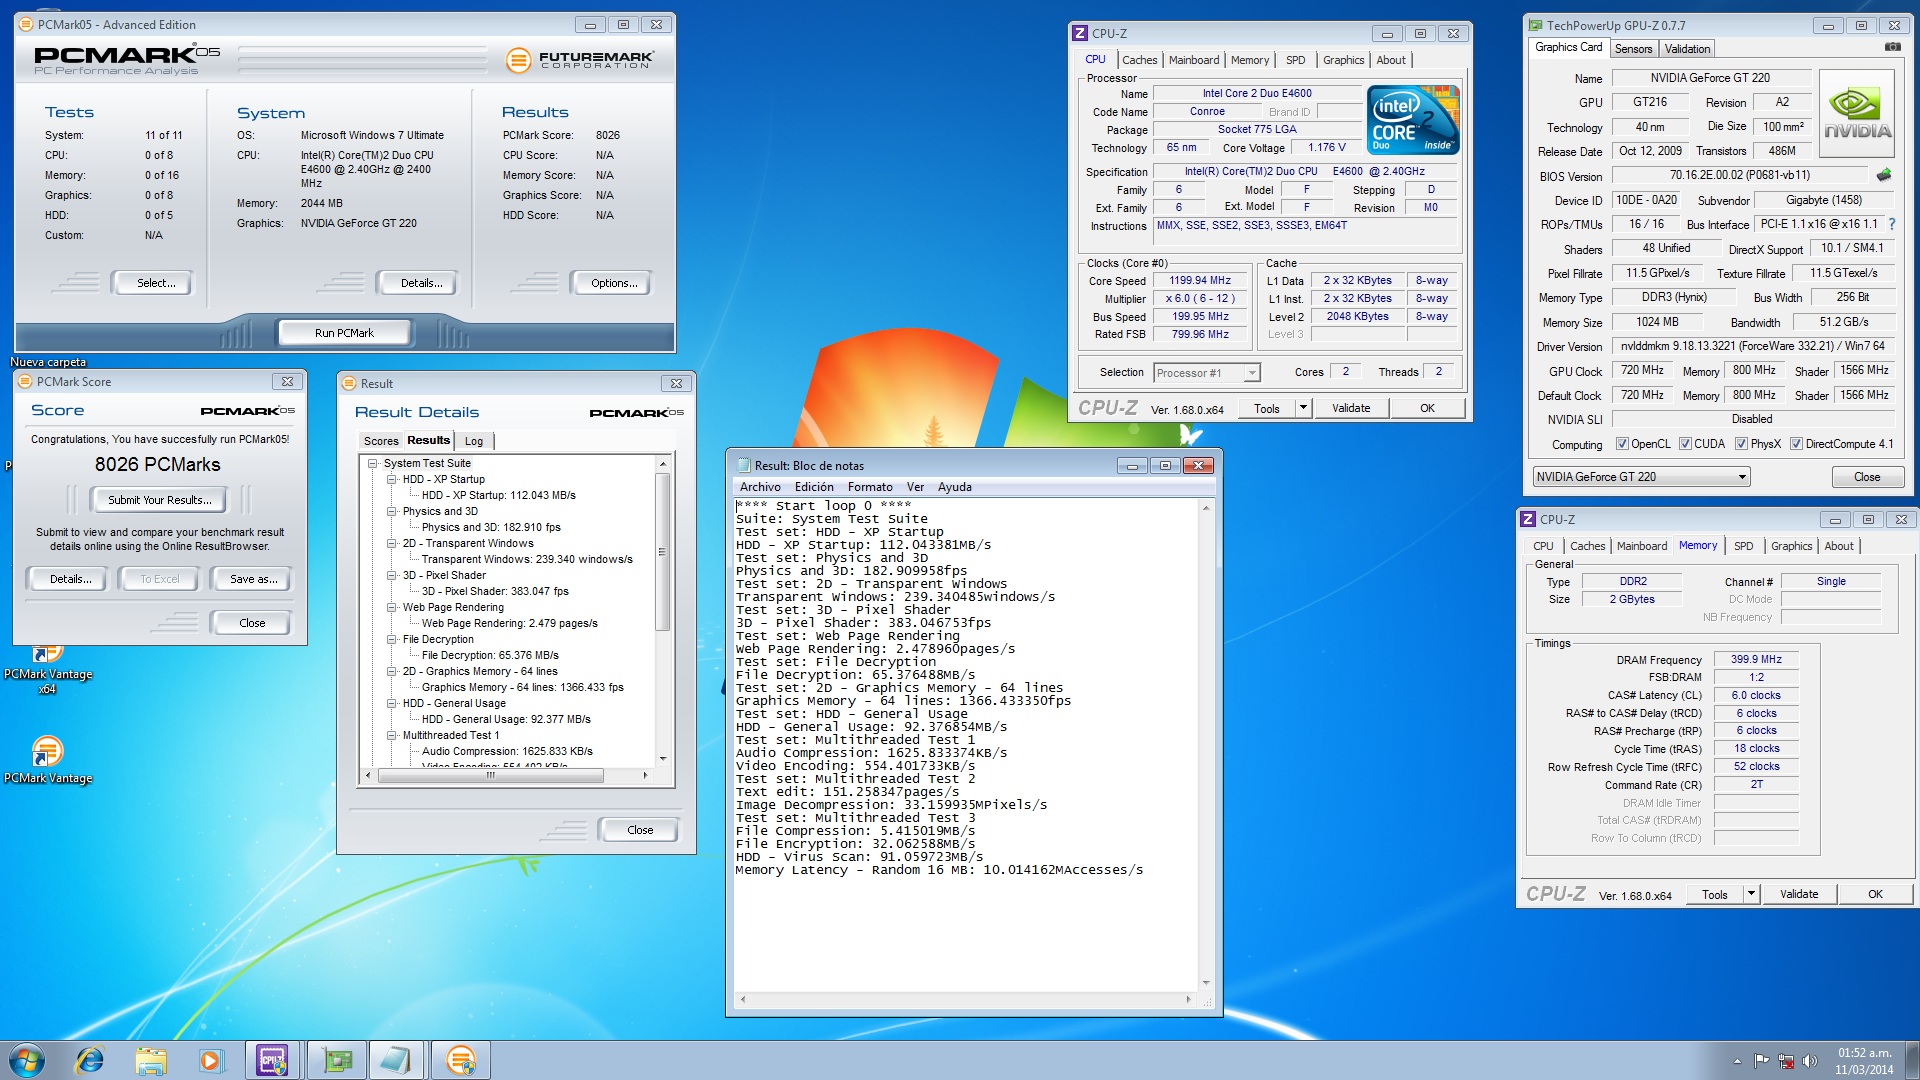The image size is (1920, 1080).
Task: Click the Notepad vertical scrollbar down arrow
Action: tap(1206, 982)
